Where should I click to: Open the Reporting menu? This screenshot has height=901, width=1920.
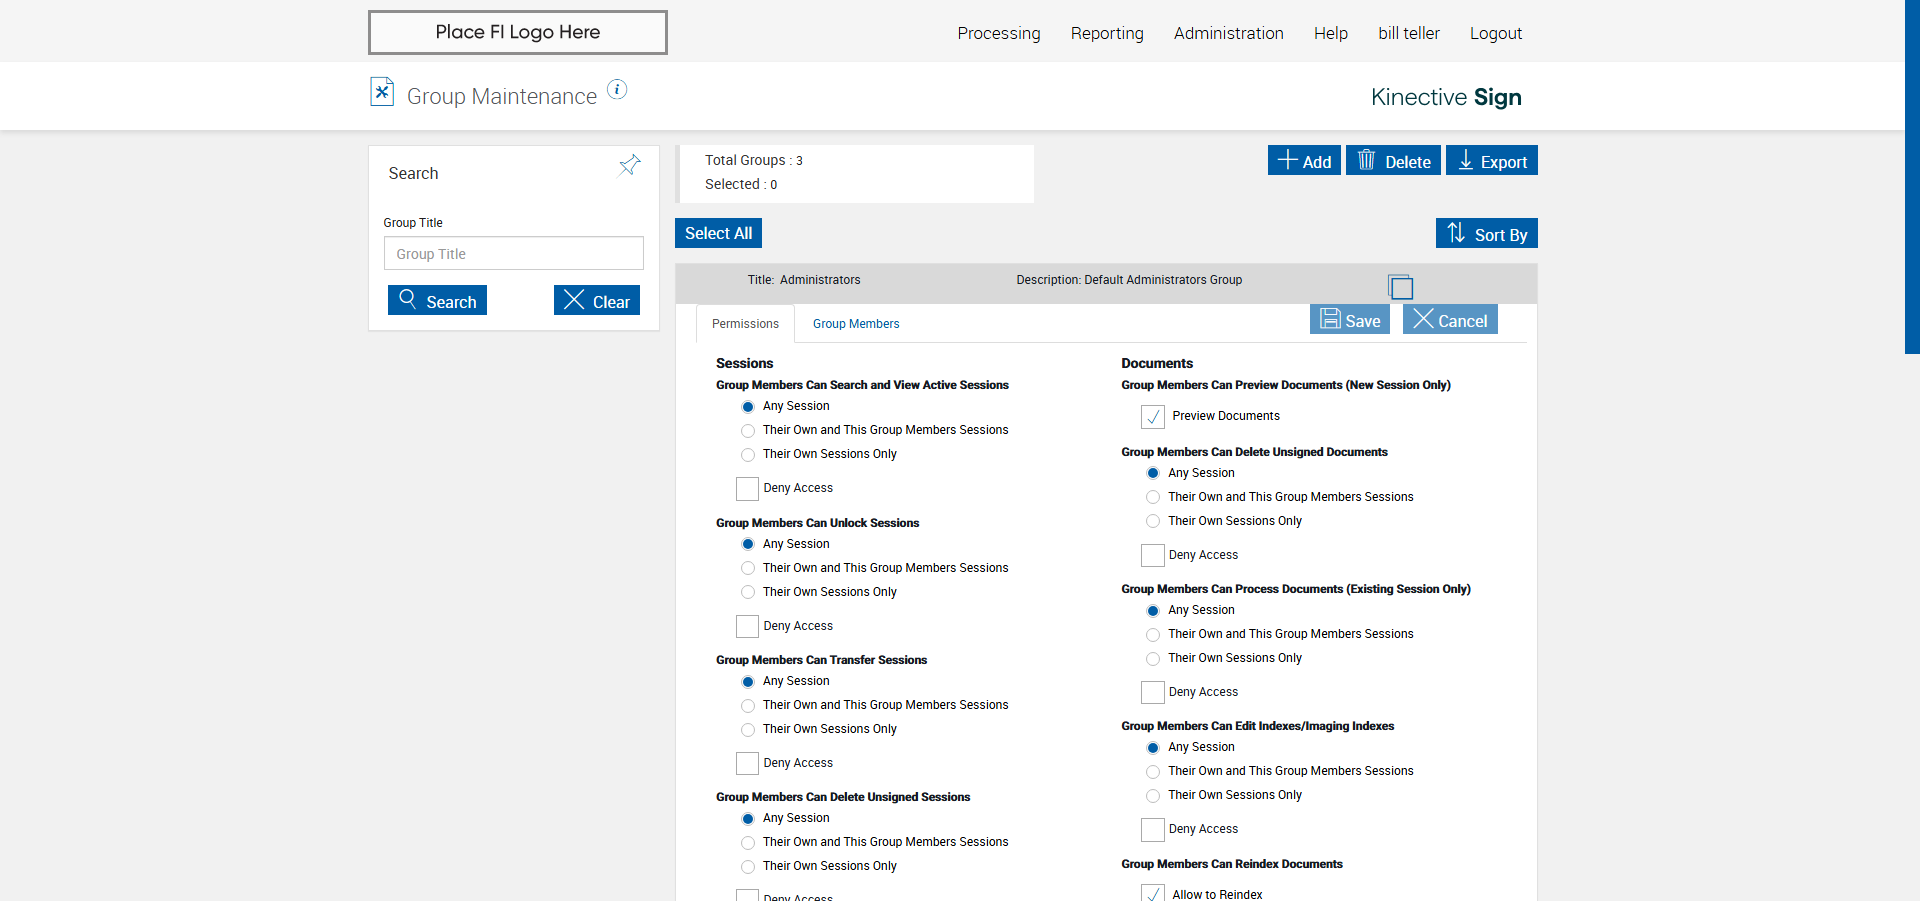tap(1106, 33)
